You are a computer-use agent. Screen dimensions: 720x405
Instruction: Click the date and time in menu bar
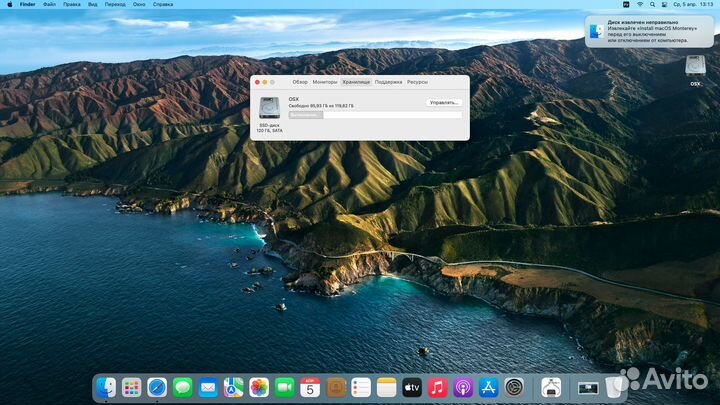(693, 4)
